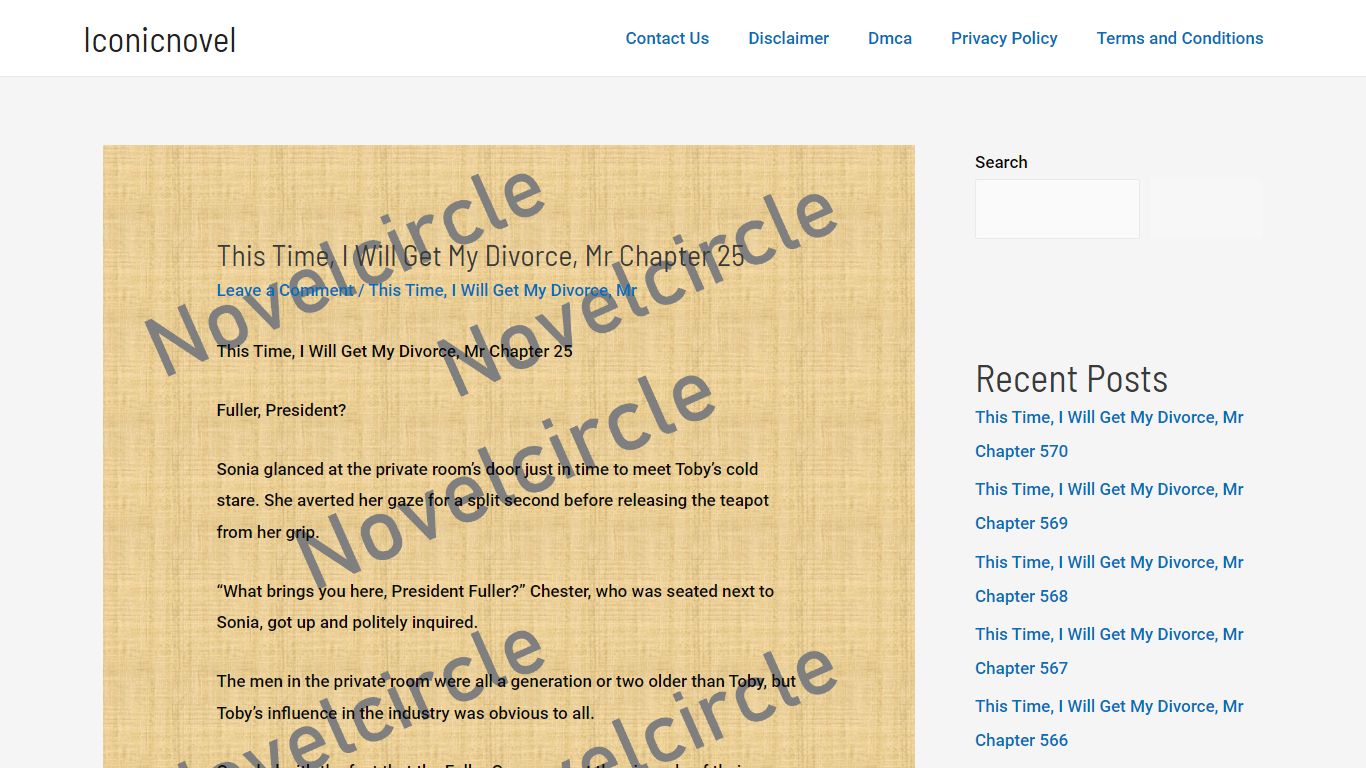Click the 'Recent Posts' heading

pyautogui.click(x=1071, y=379)
